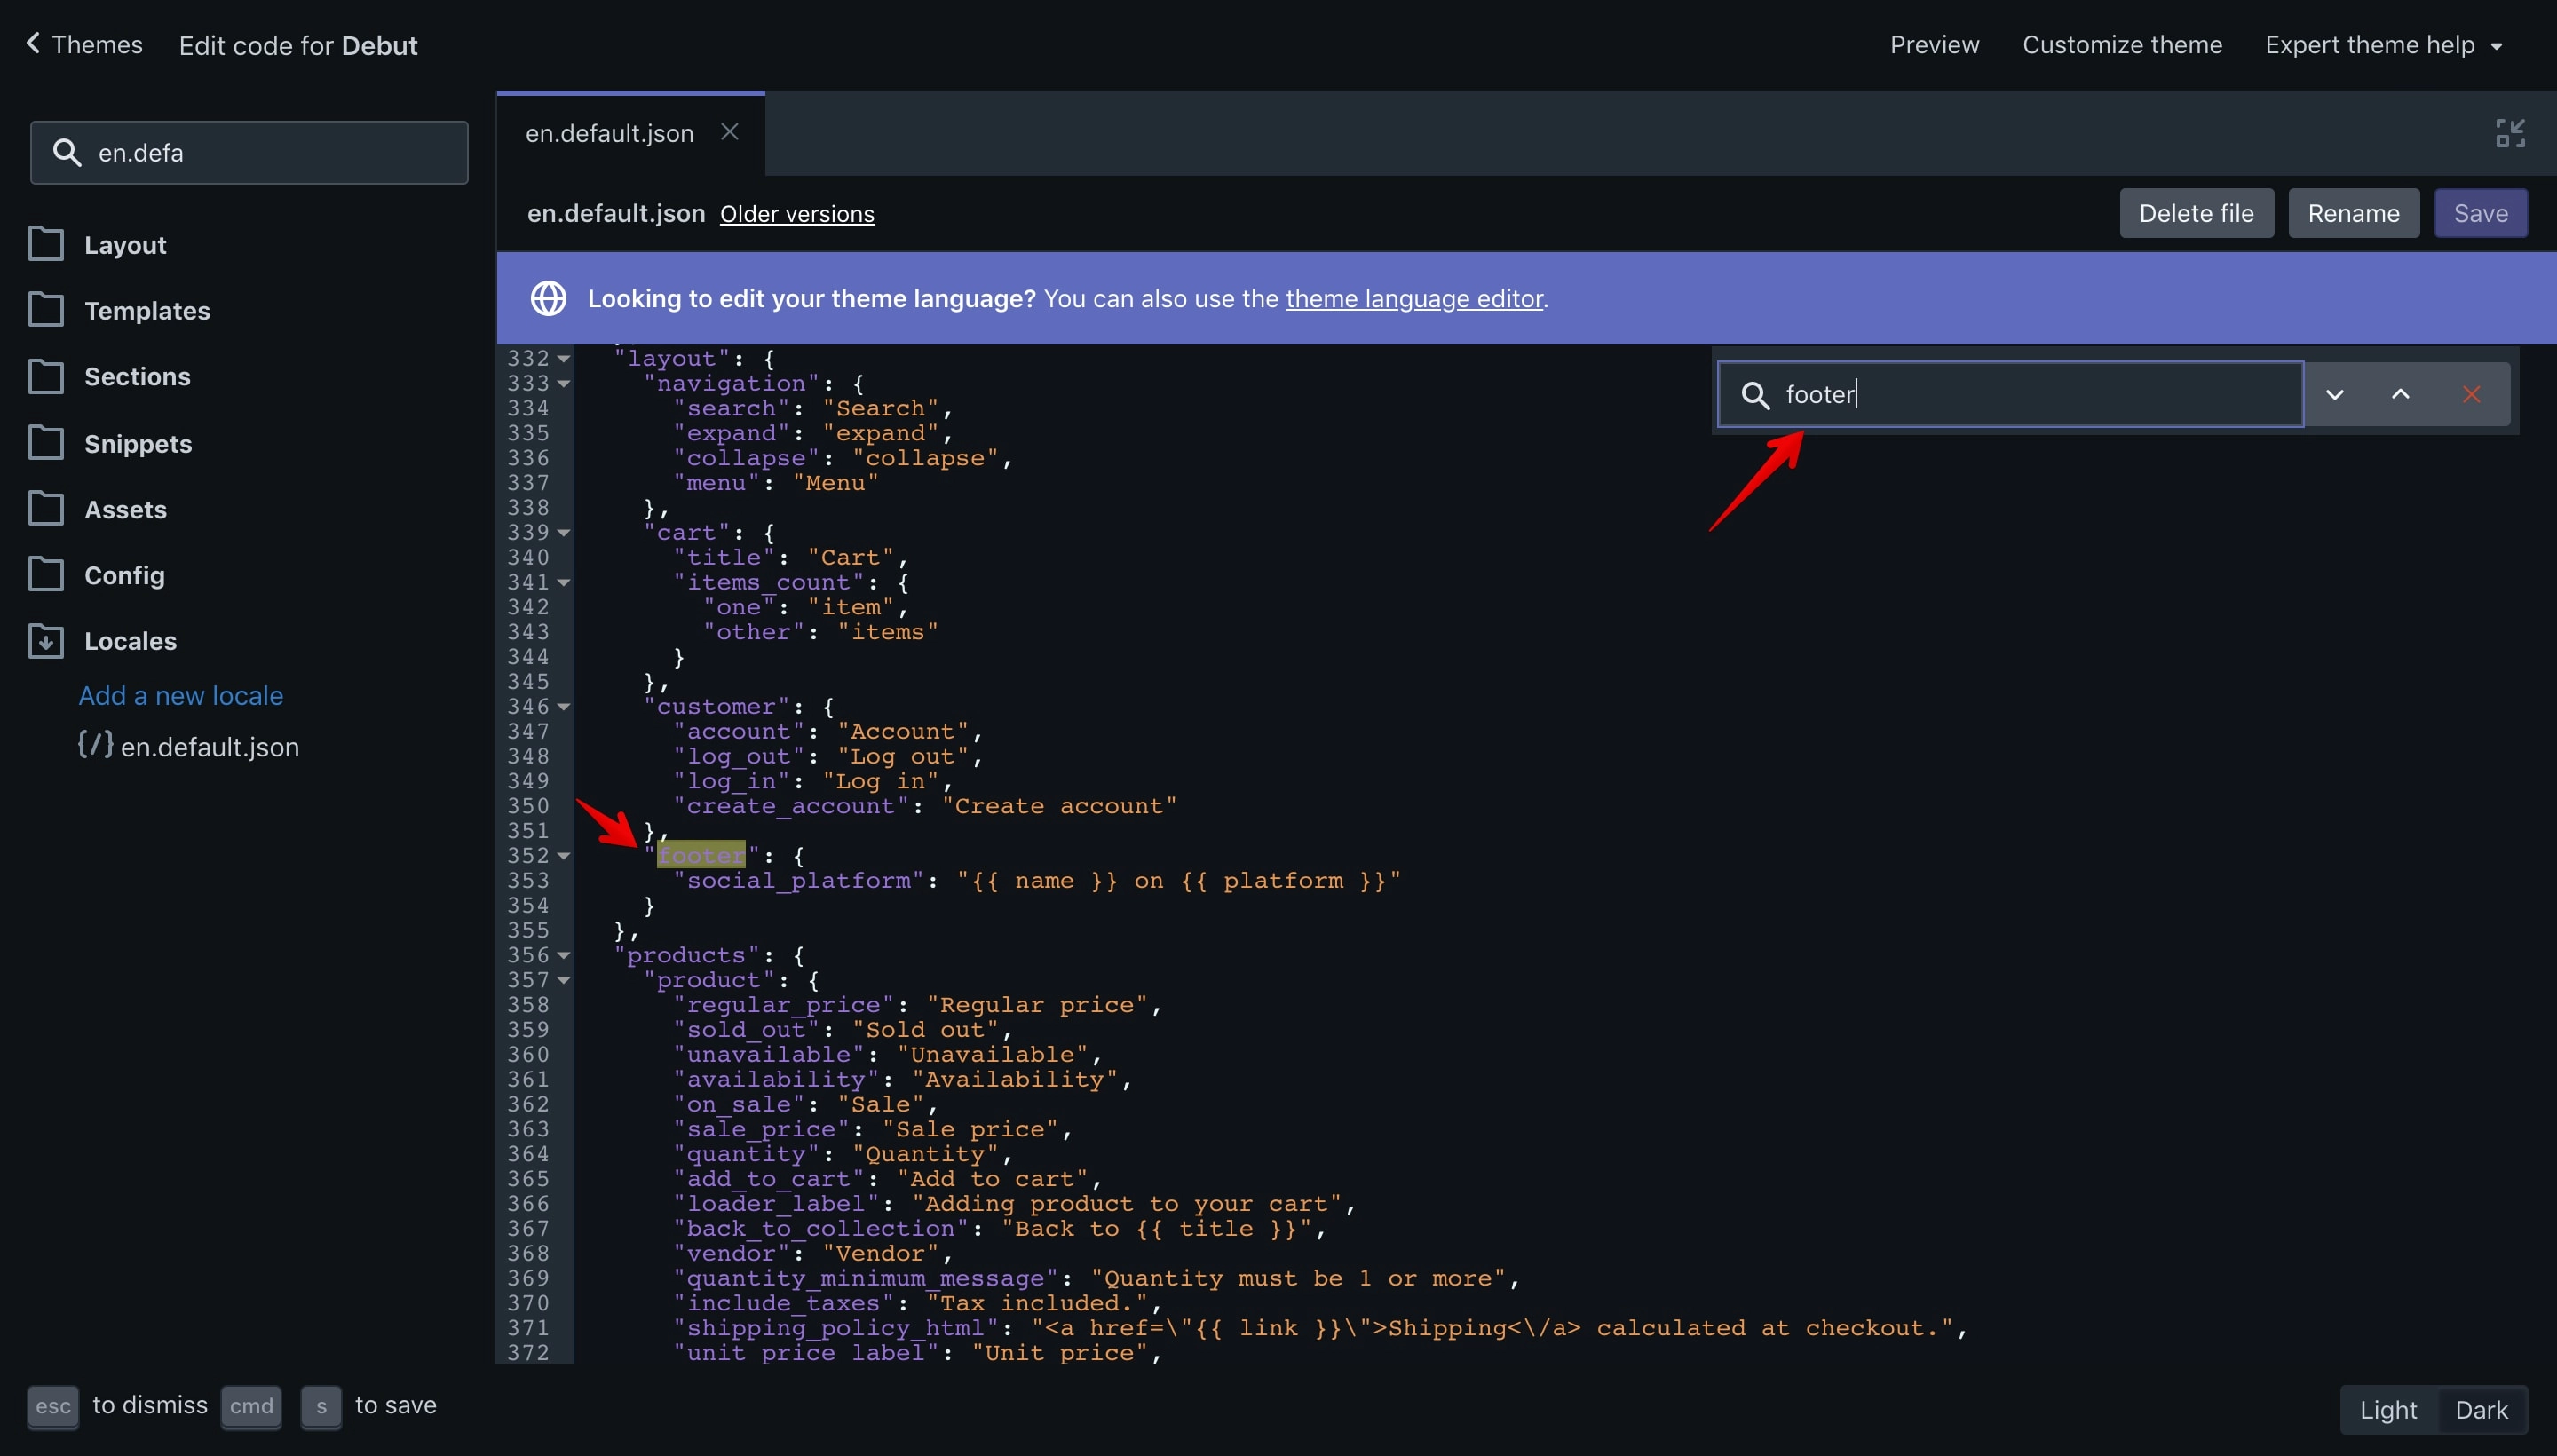Viewport: 2557px width, 1456px height.
Task: Click the esc key hint
Action: pos(53,1406)
